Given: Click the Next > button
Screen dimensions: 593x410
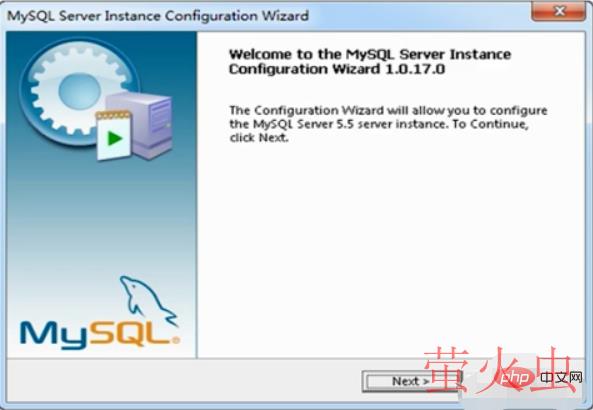Looking at the screenshot, I should pos(411,381).
